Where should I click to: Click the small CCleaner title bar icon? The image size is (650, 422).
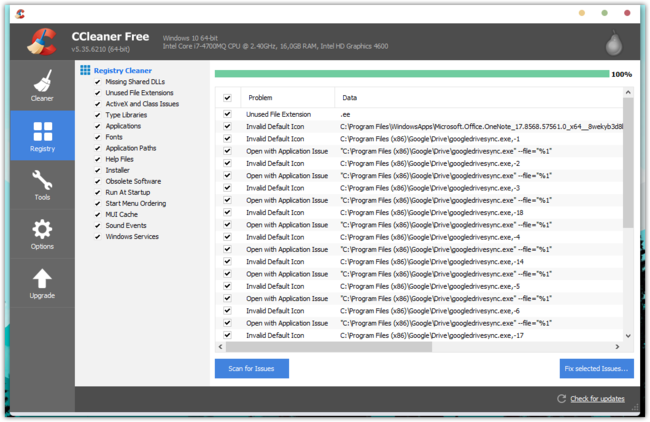tap(20, 14)
